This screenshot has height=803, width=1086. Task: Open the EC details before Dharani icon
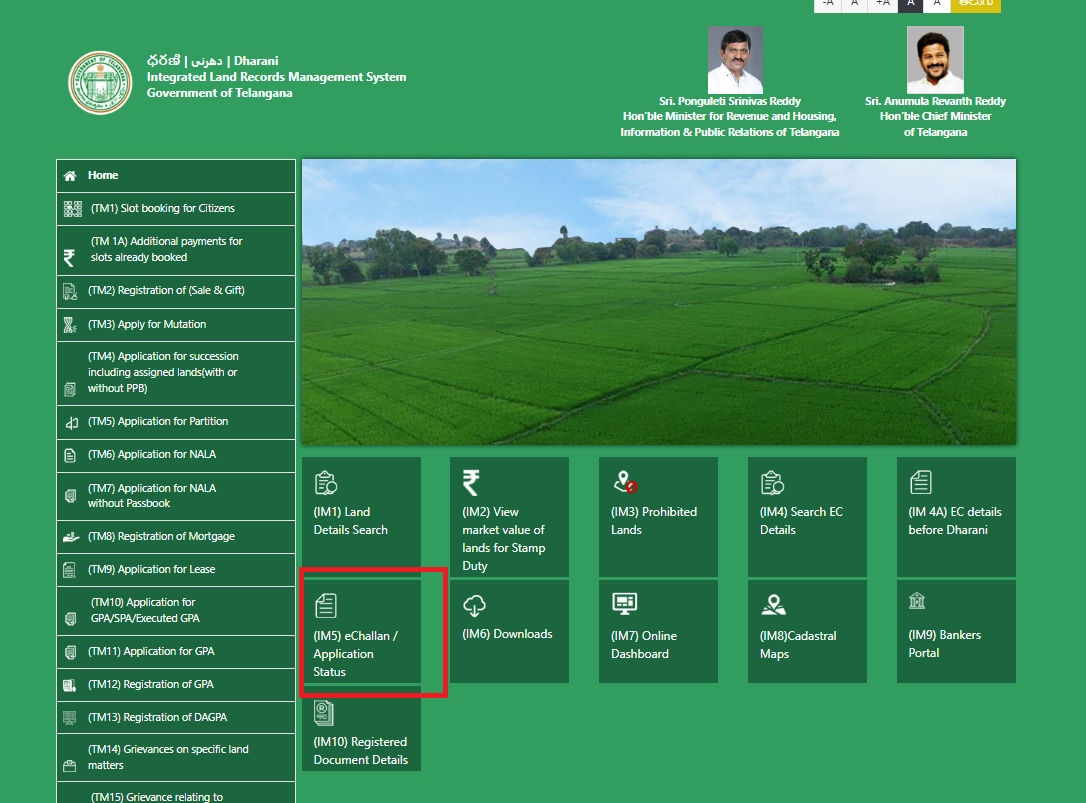pos(920,483)
